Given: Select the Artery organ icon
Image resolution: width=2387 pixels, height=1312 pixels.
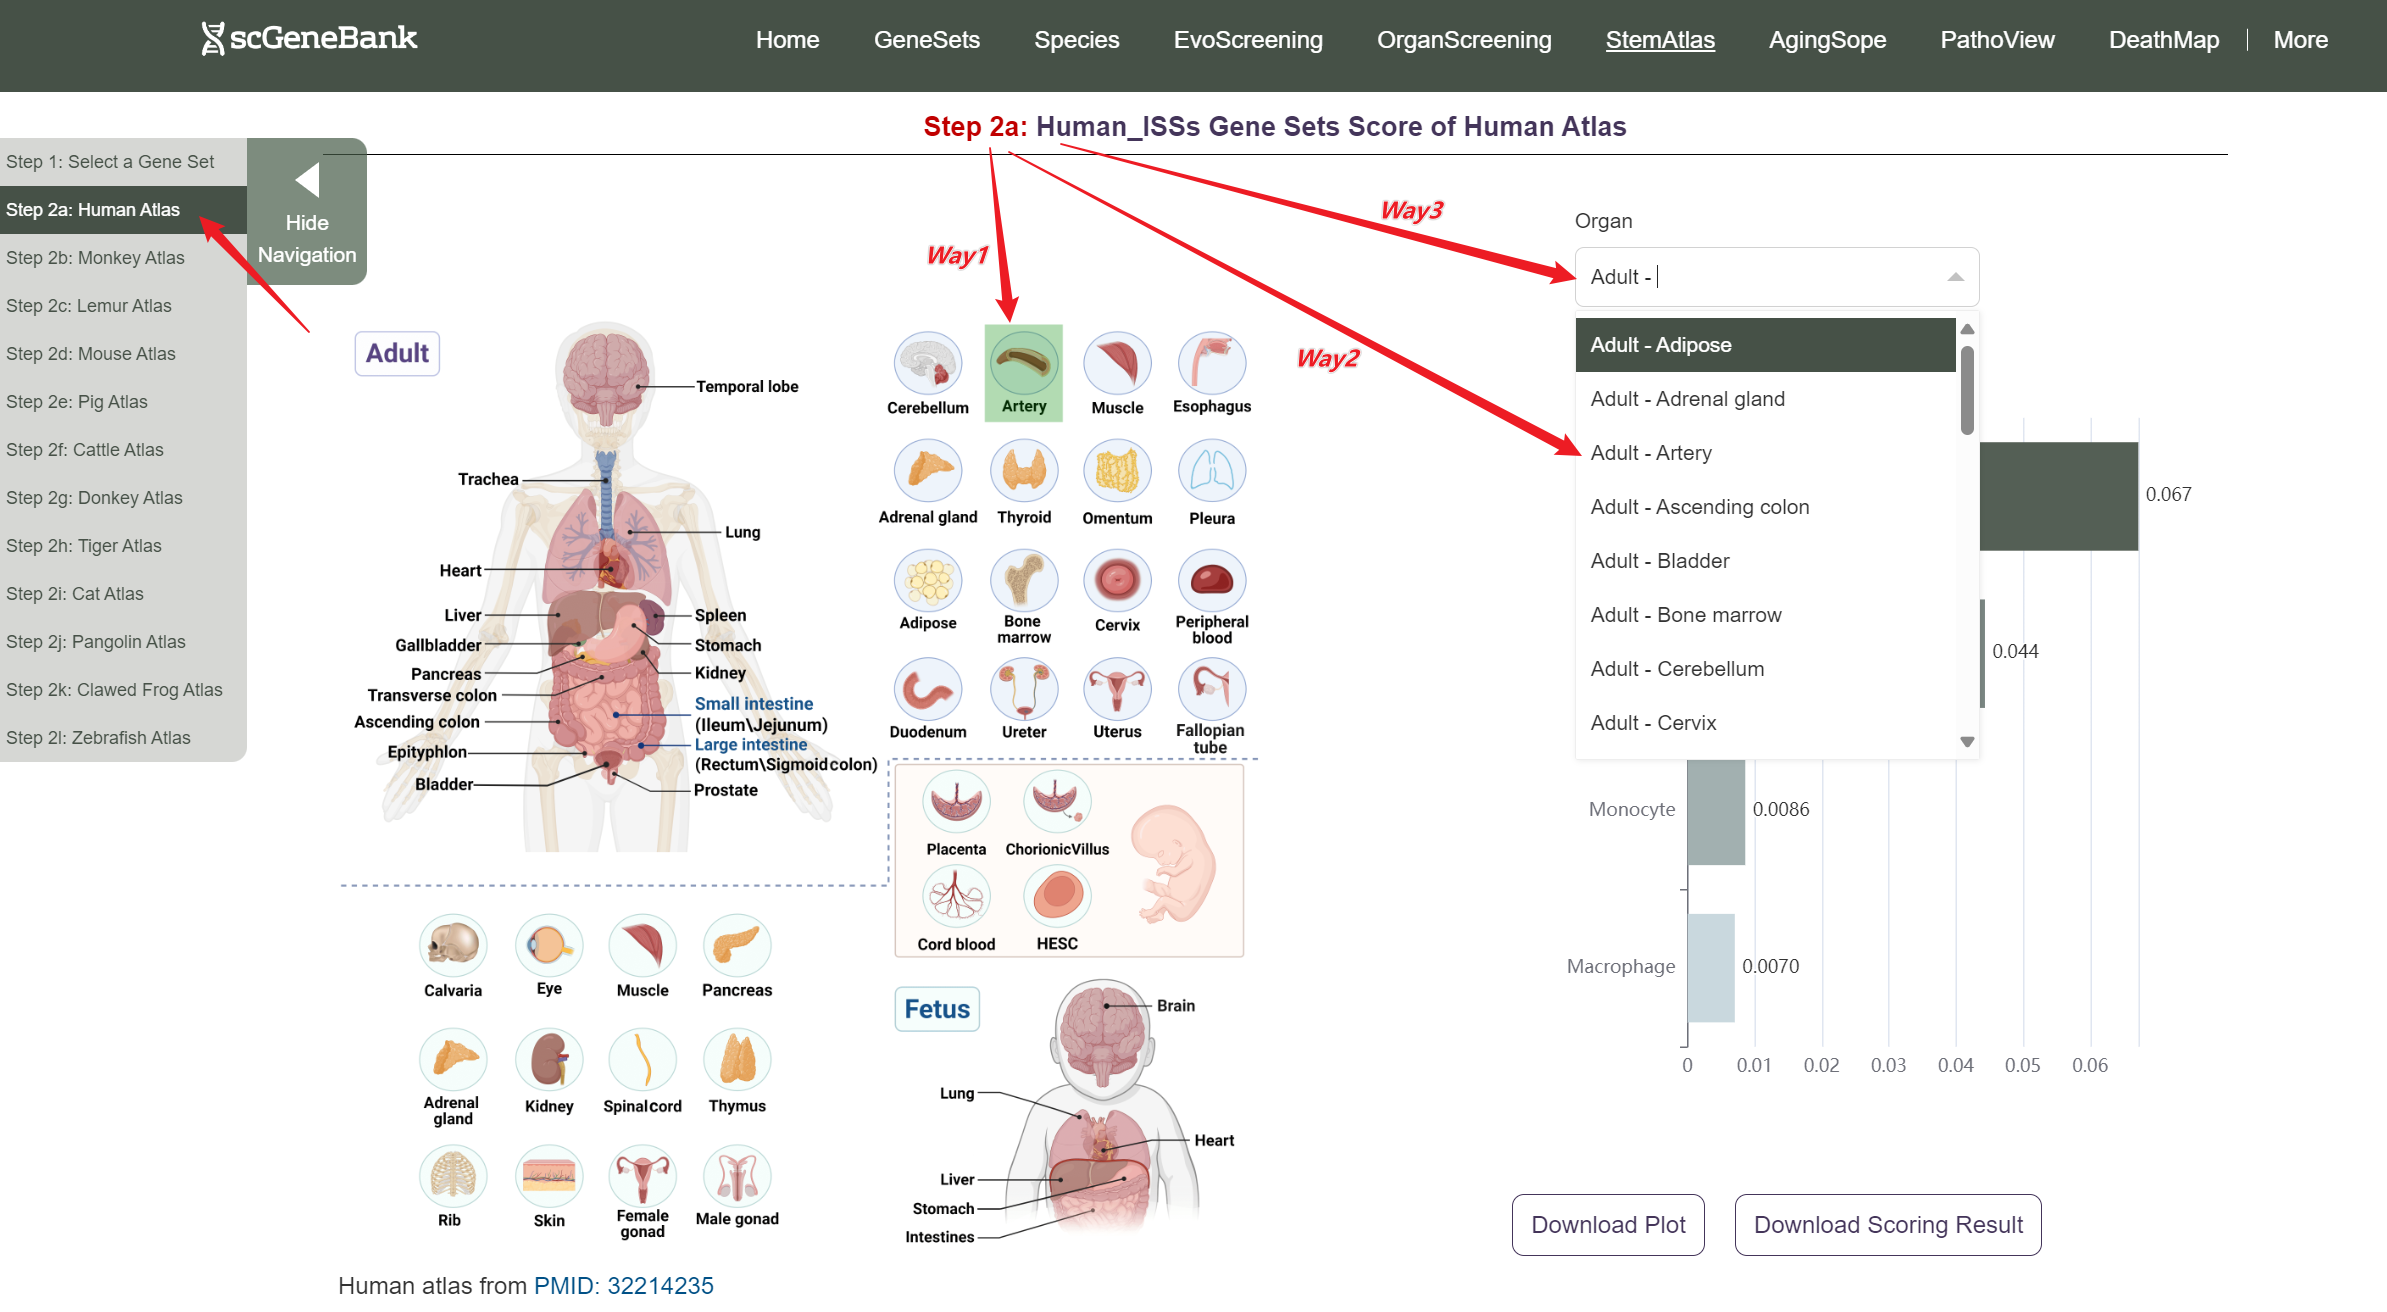Looking at the screenshot, I should coord(1023,364).
